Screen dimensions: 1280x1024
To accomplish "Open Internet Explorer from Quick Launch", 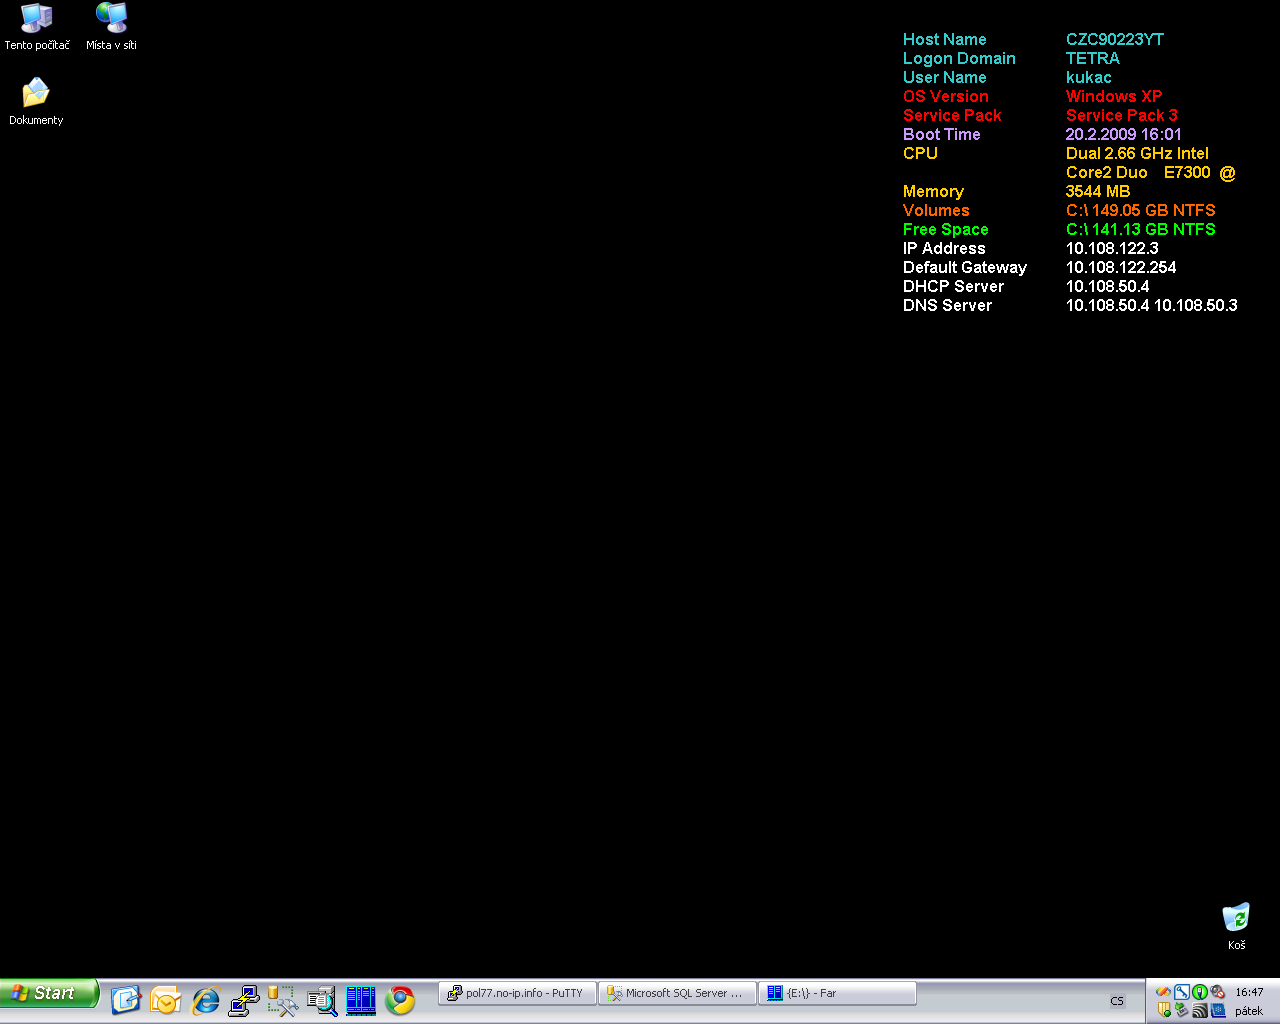I will [206, 1000].
